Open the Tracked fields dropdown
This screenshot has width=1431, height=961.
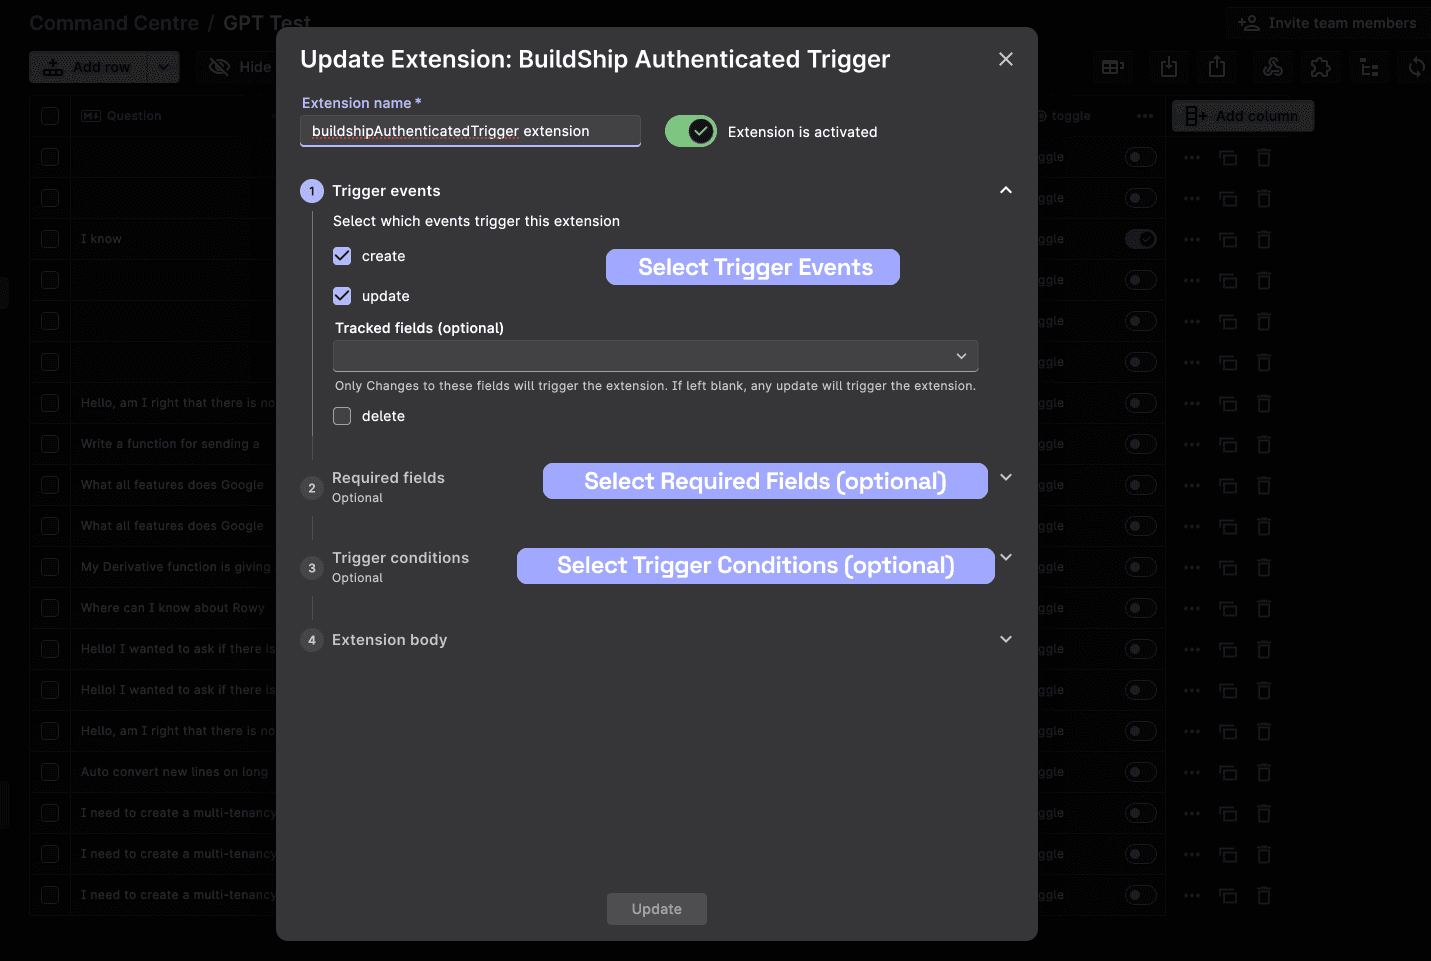pos(655,356)
